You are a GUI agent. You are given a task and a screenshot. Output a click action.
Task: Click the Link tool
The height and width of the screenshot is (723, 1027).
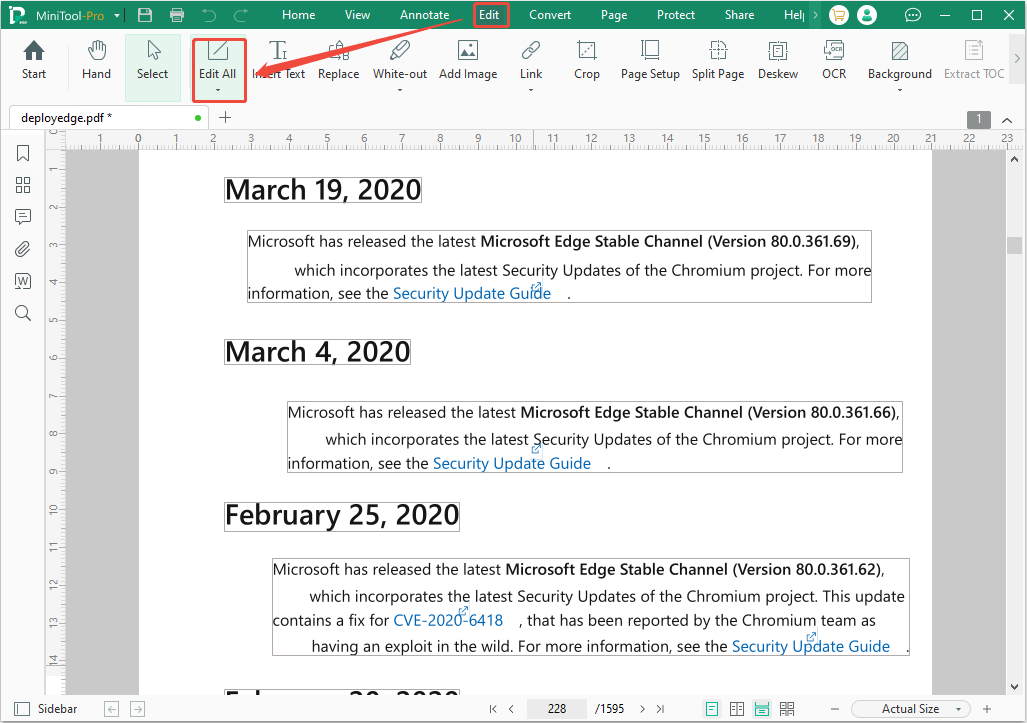coord(531,60)
